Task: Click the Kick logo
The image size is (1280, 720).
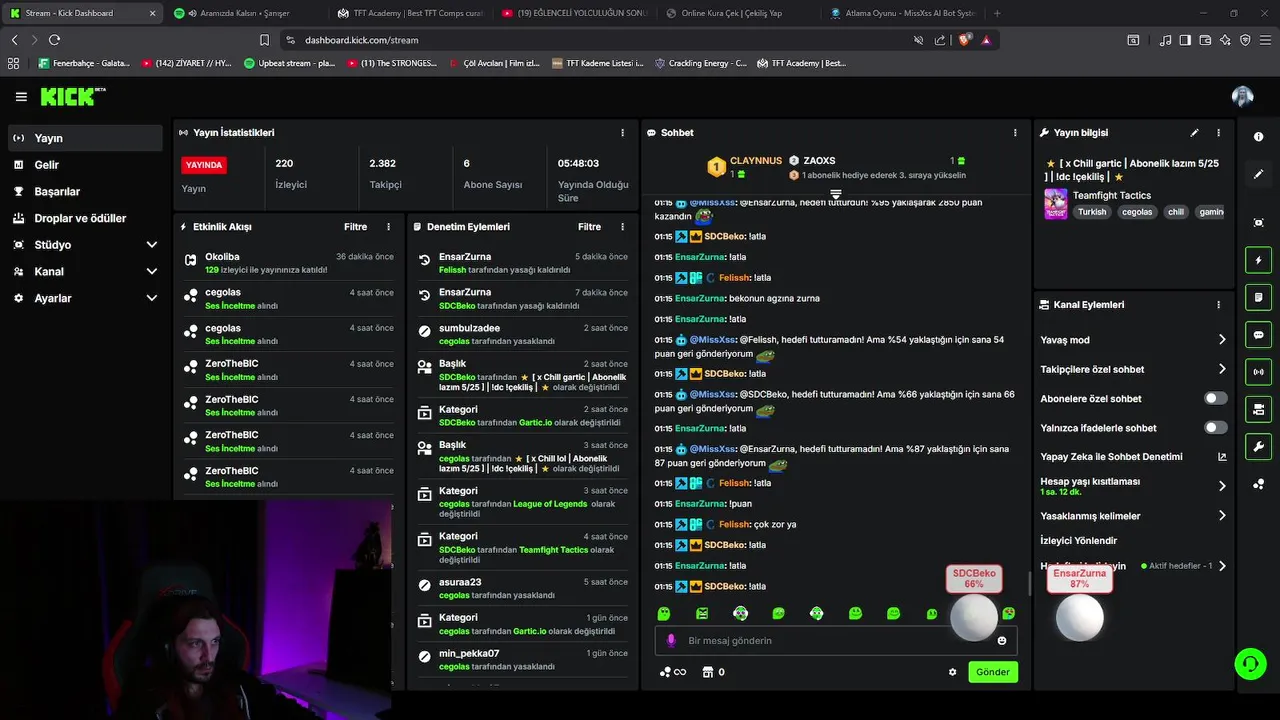Action: [x=72, y=97]
